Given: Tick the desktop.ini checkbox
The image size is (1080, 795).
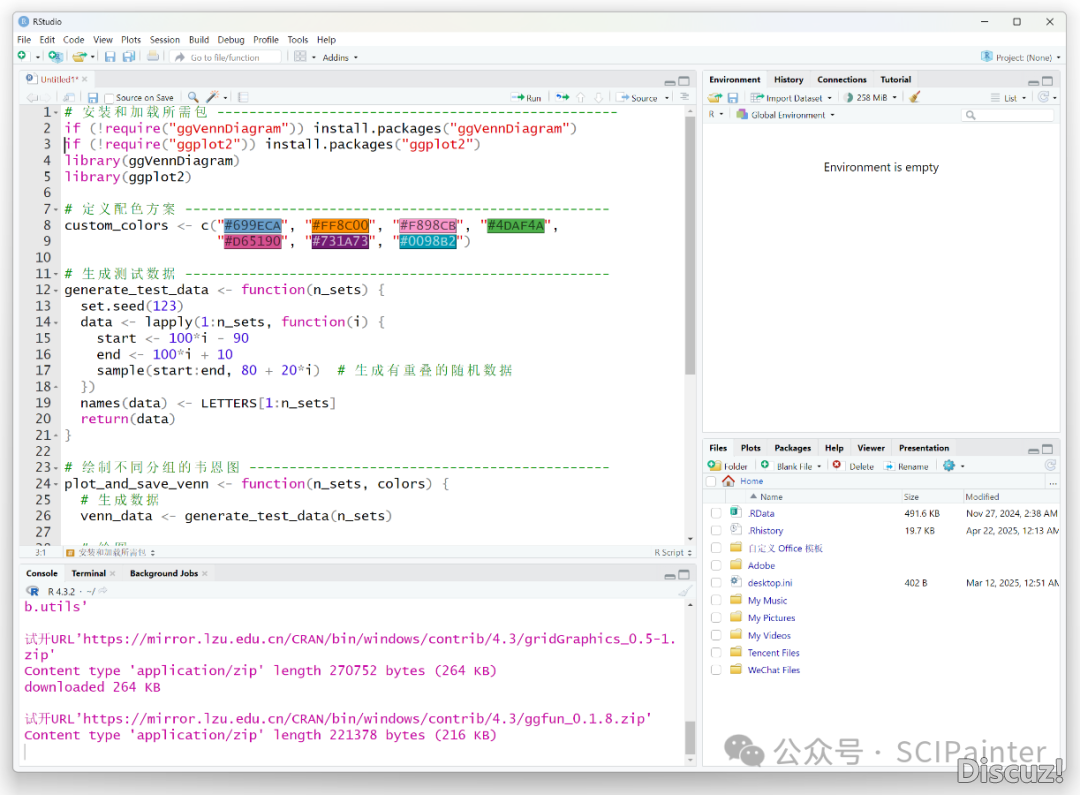Looking at the screenshot, I should (x=716, y=583).
